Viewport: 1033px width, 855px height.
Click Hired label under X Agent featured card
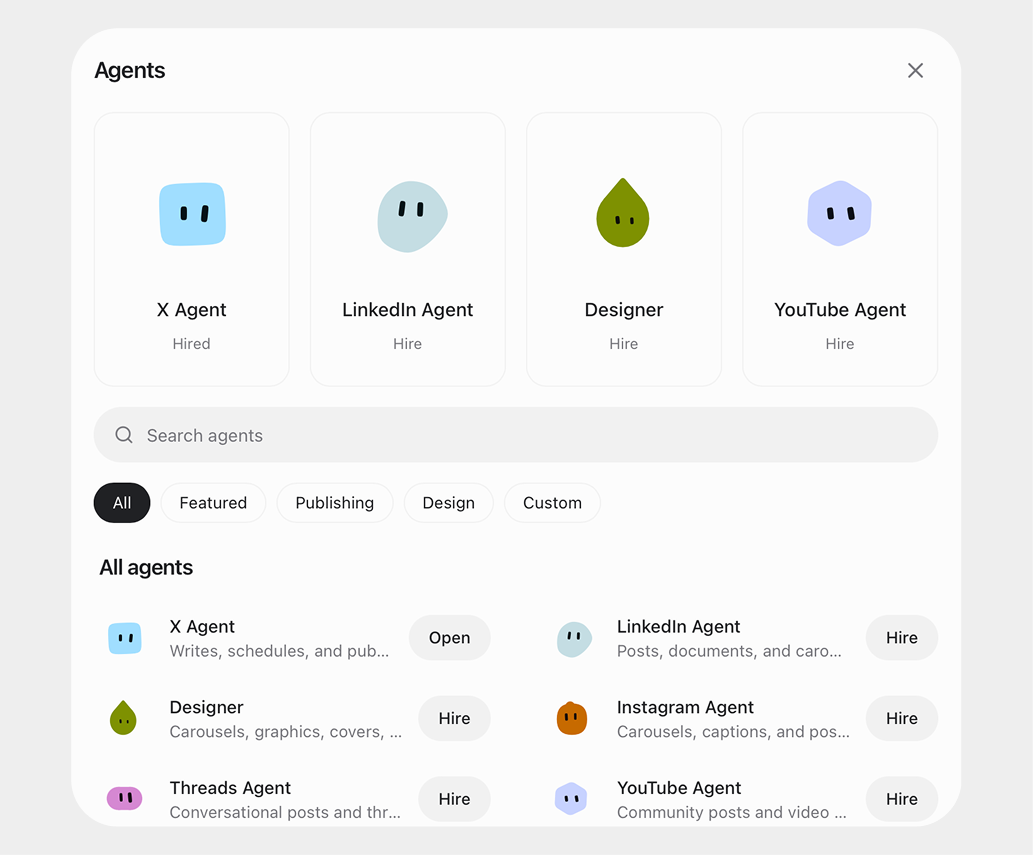[x=191, y=344]
